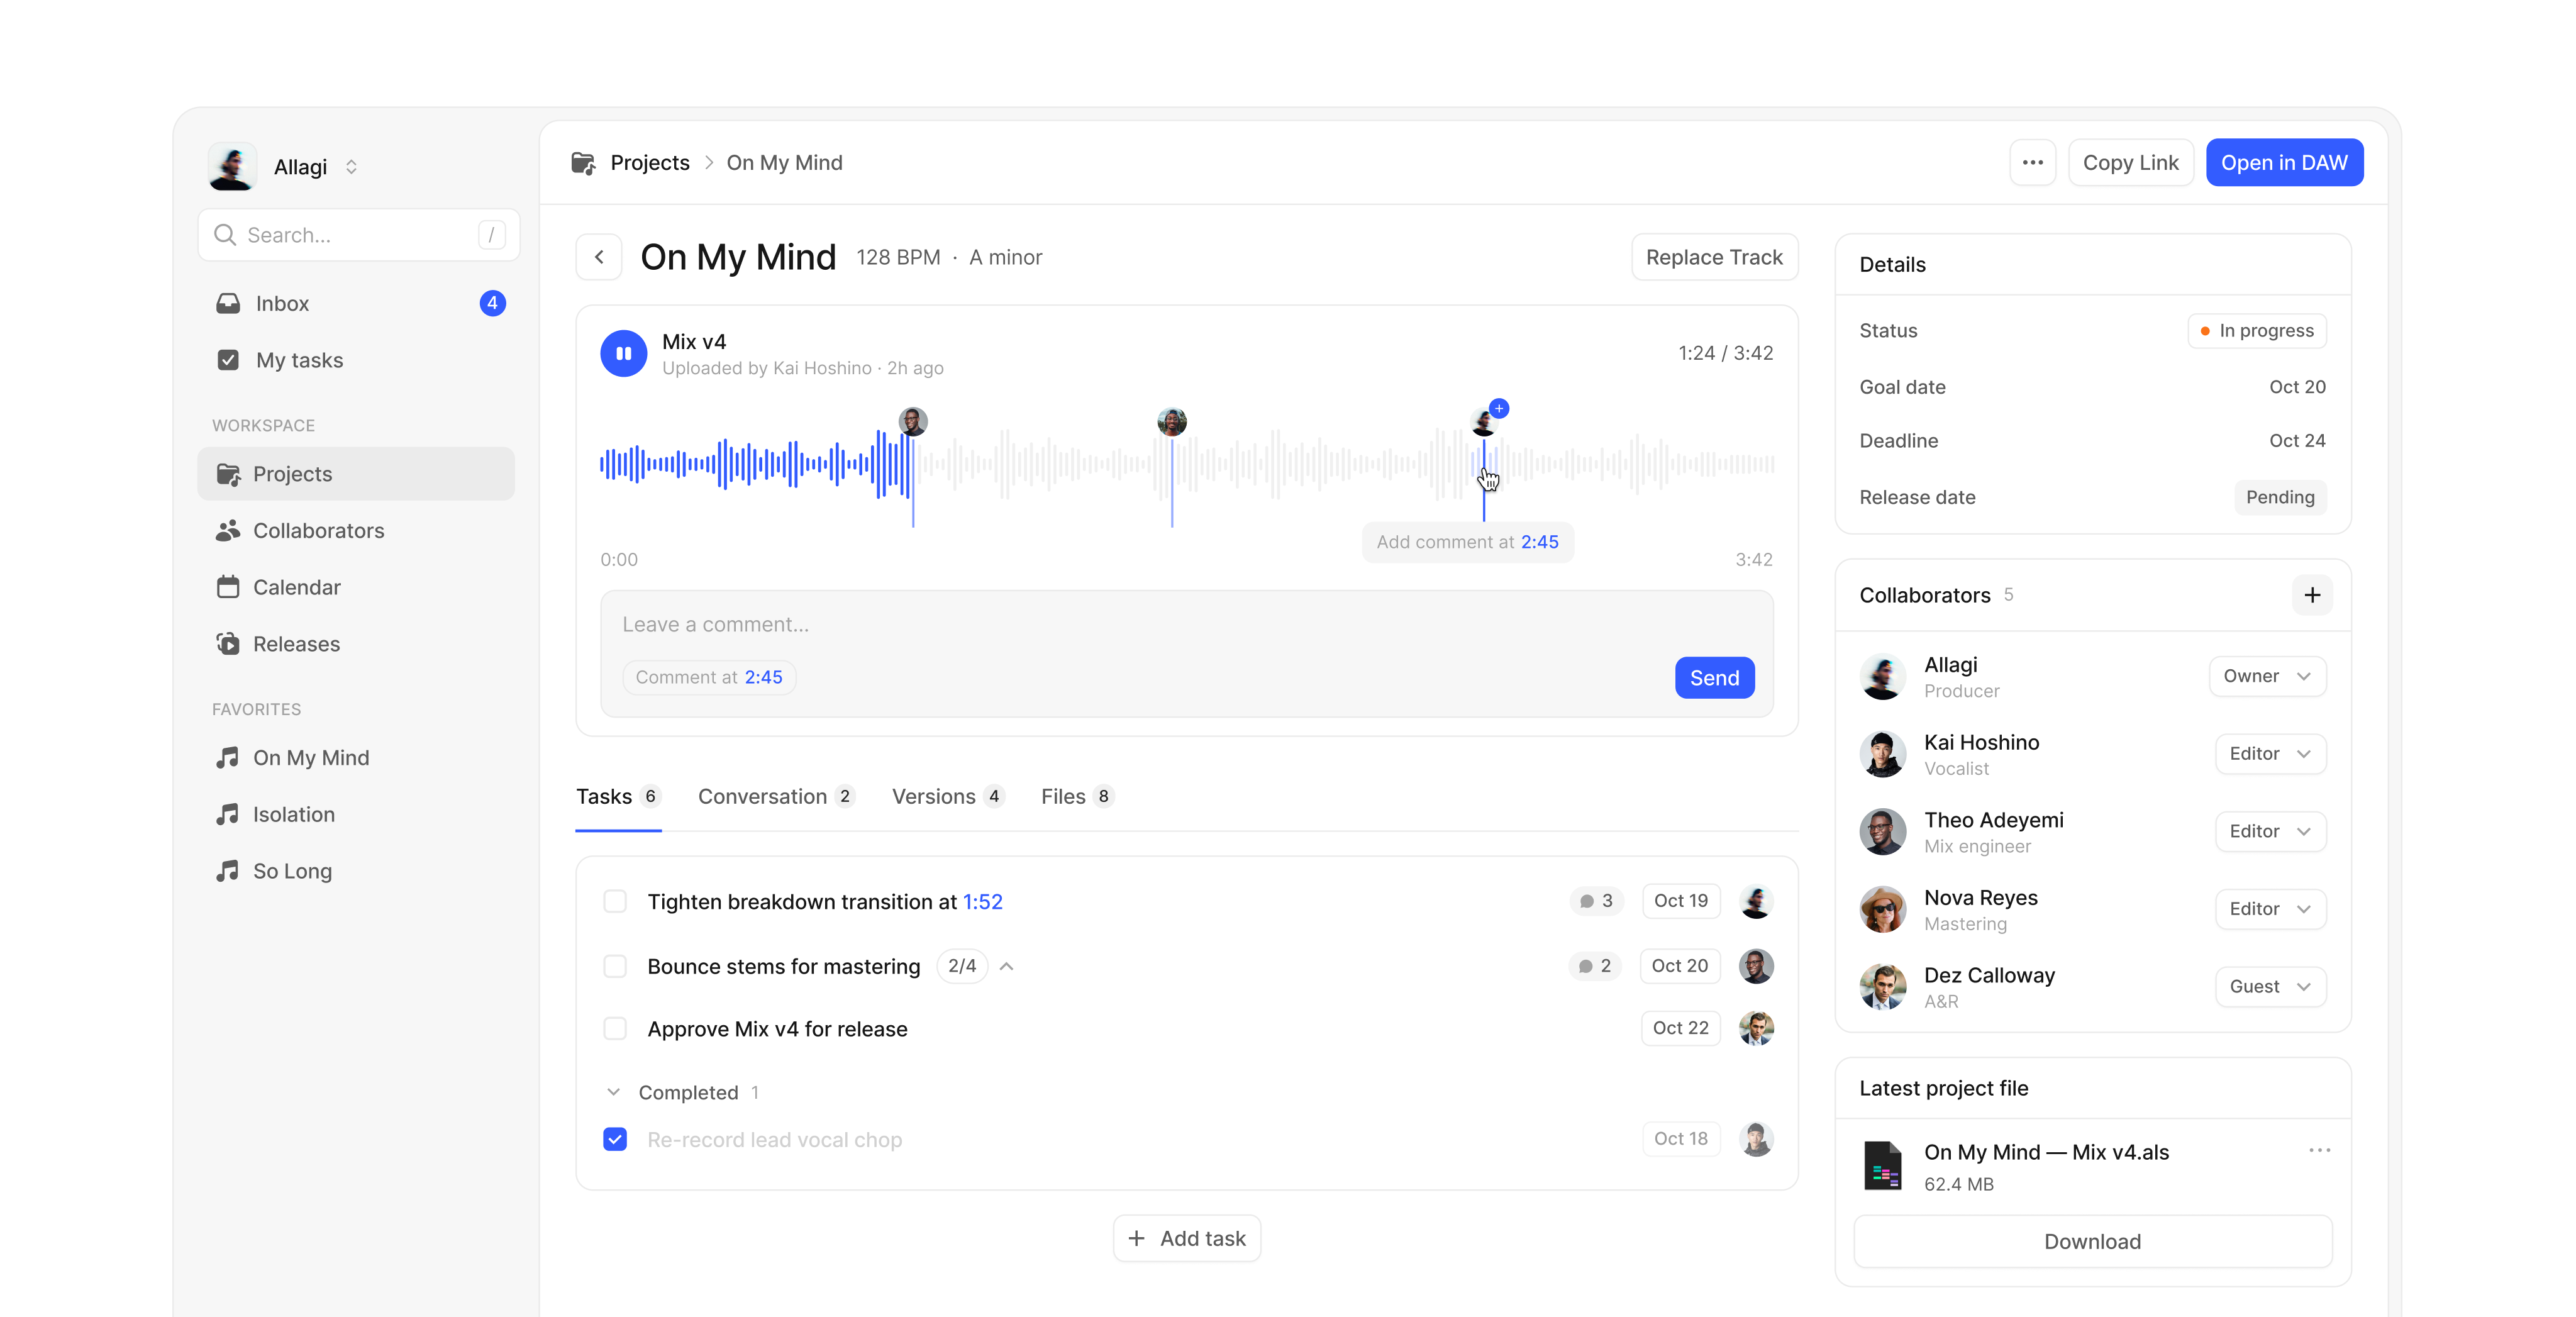
Task: Open Allagi's Owner role dropdown
Action: (2268, 676)
